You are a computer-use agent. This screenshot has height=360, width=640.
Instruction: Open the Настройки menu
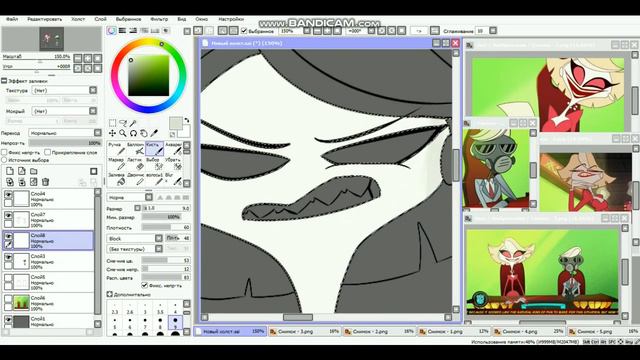pyautogui.click(x=231, y=19)
